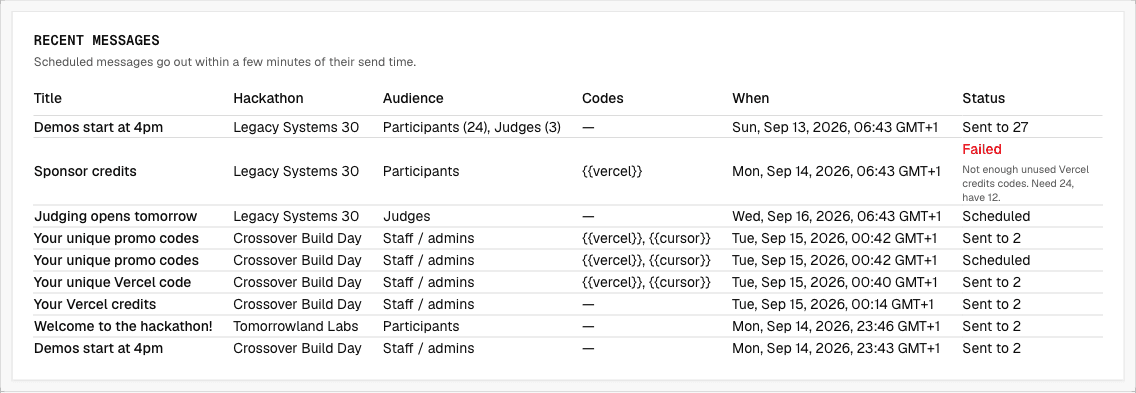1136x393 pixels.
Task: Select the Crossover Build Day Demos start at 4pm title
Action: [99, 348]
